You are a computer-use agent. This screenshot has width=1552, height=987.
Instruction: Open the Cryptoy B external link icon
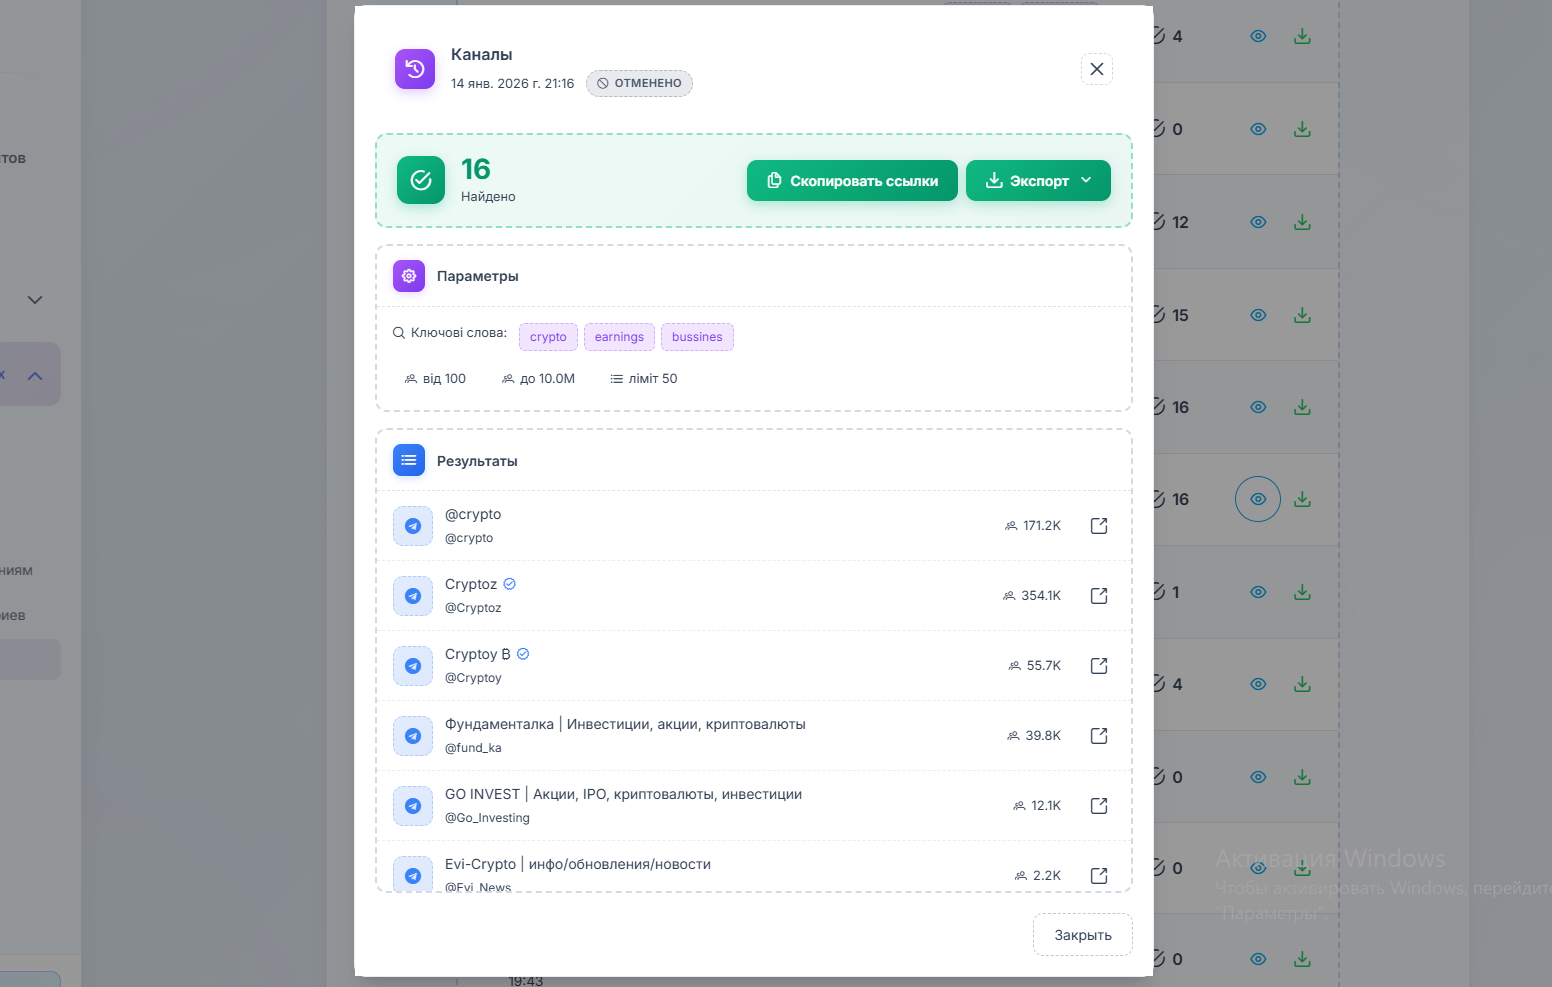click(1098, 666)
